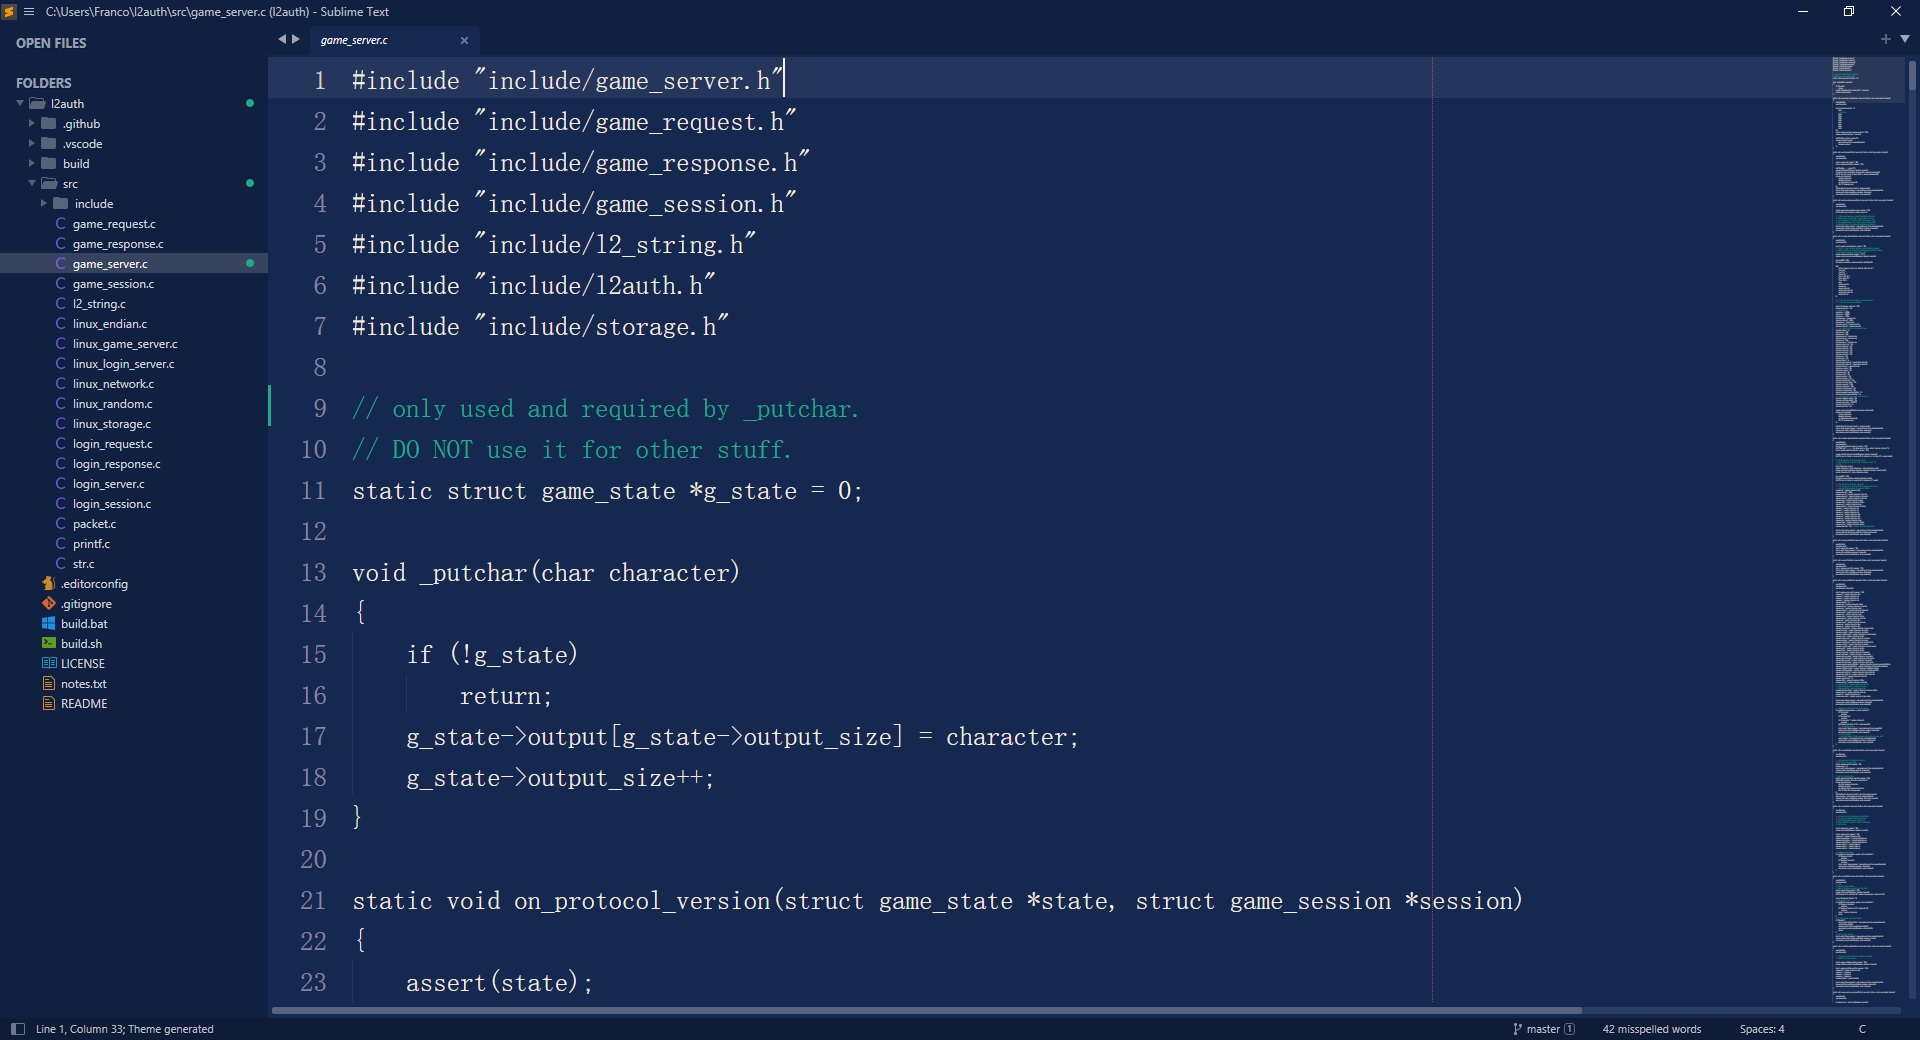Screen dimensions: 1920x1040
Task: Open login_session.c file
Action: pos(112,504)
